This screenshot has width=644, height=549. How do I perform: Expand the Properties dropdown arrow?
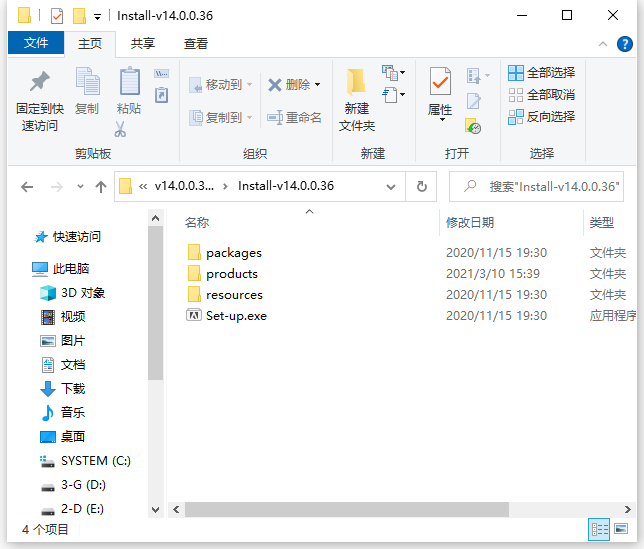tap(442, 119)
